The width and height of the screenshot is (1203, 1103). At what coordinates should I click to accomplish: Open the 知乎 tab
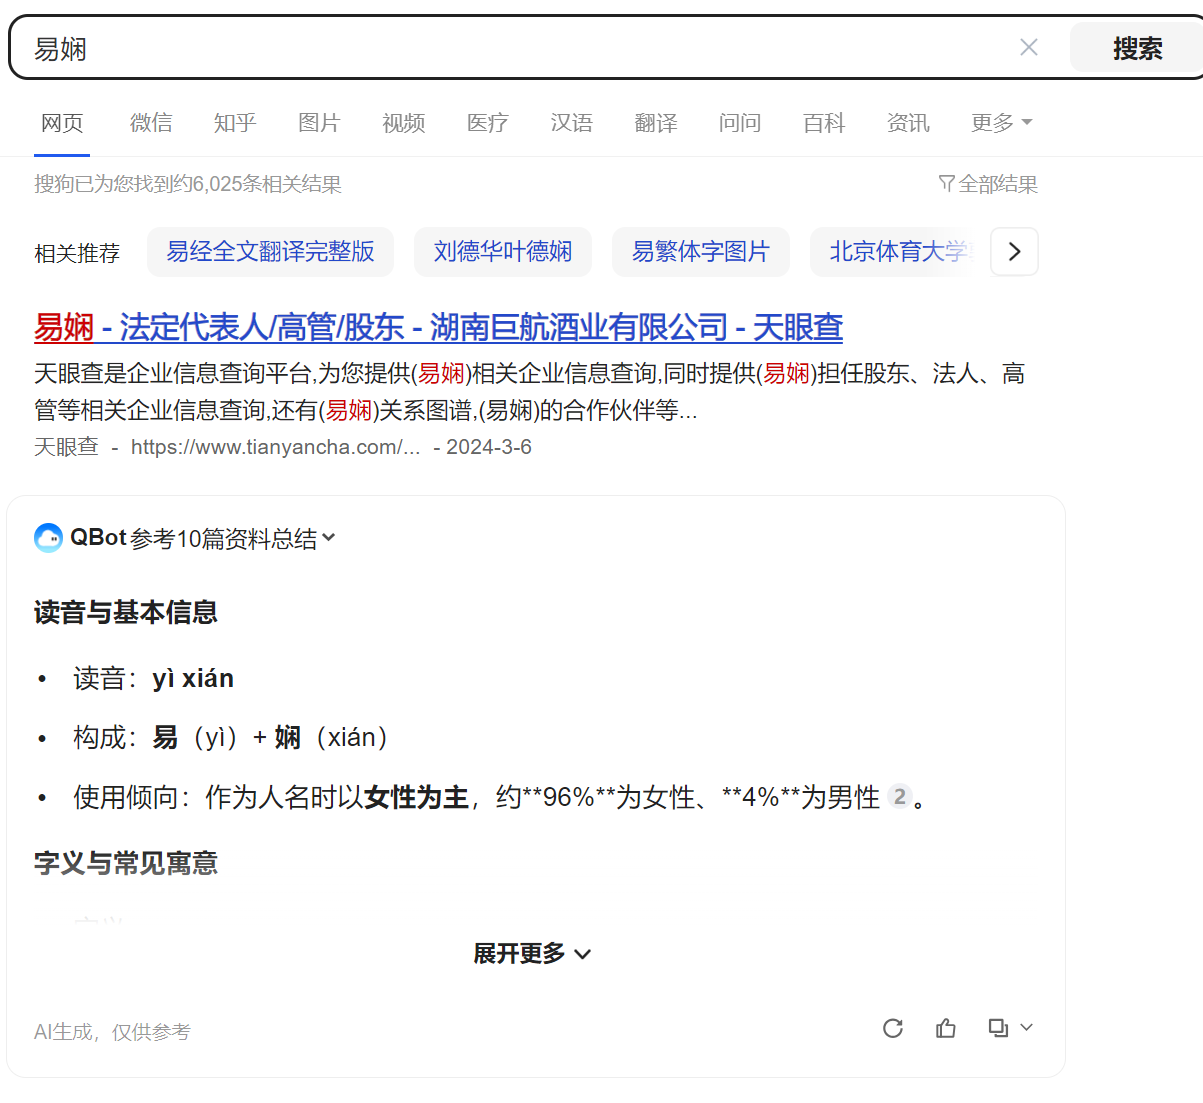[x=235, y=123]
